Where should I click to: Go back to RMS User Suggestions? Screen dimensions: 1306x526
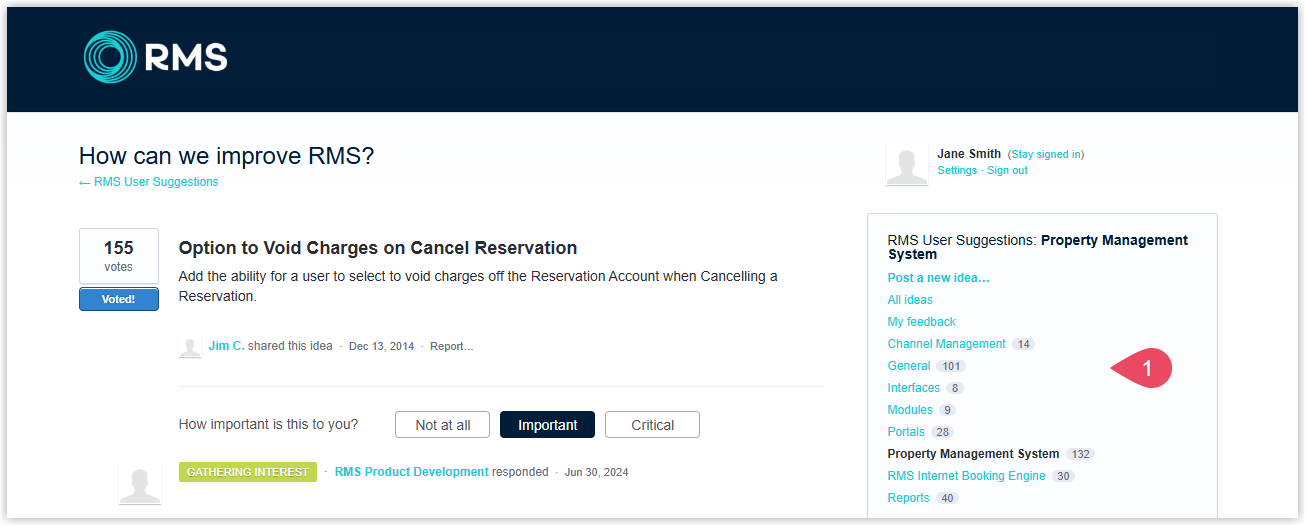pyautogui.click(x=148, y=182)
